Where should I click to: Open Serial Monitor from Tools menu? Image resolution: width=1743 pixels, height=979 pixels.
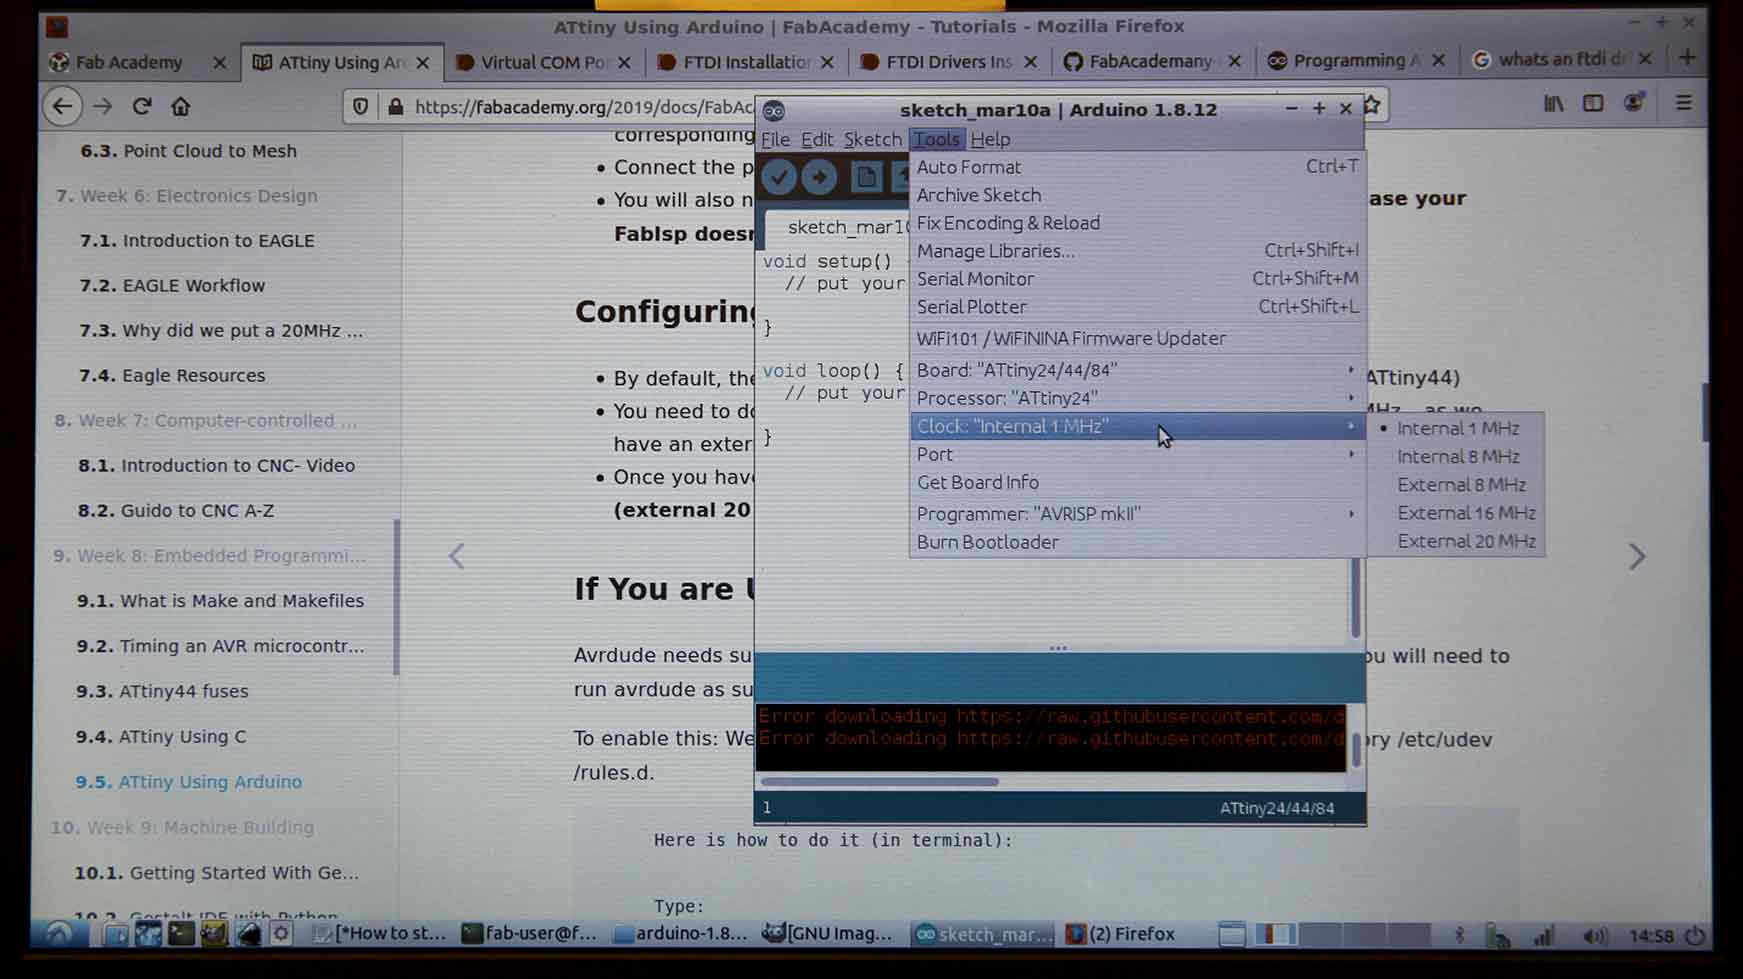point(1137,279)
